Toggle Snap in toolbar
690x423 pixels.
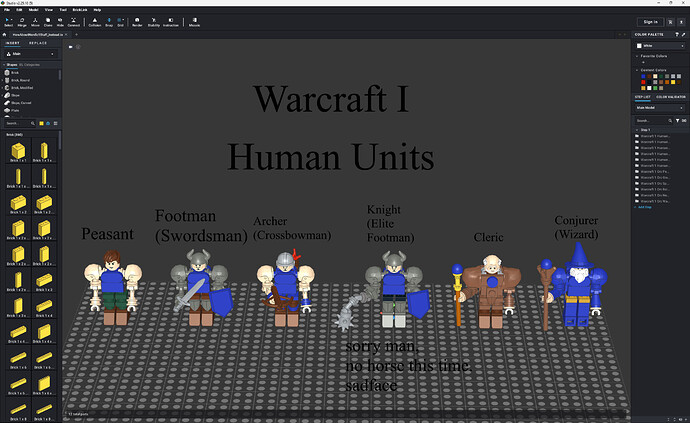click(109, 22)
